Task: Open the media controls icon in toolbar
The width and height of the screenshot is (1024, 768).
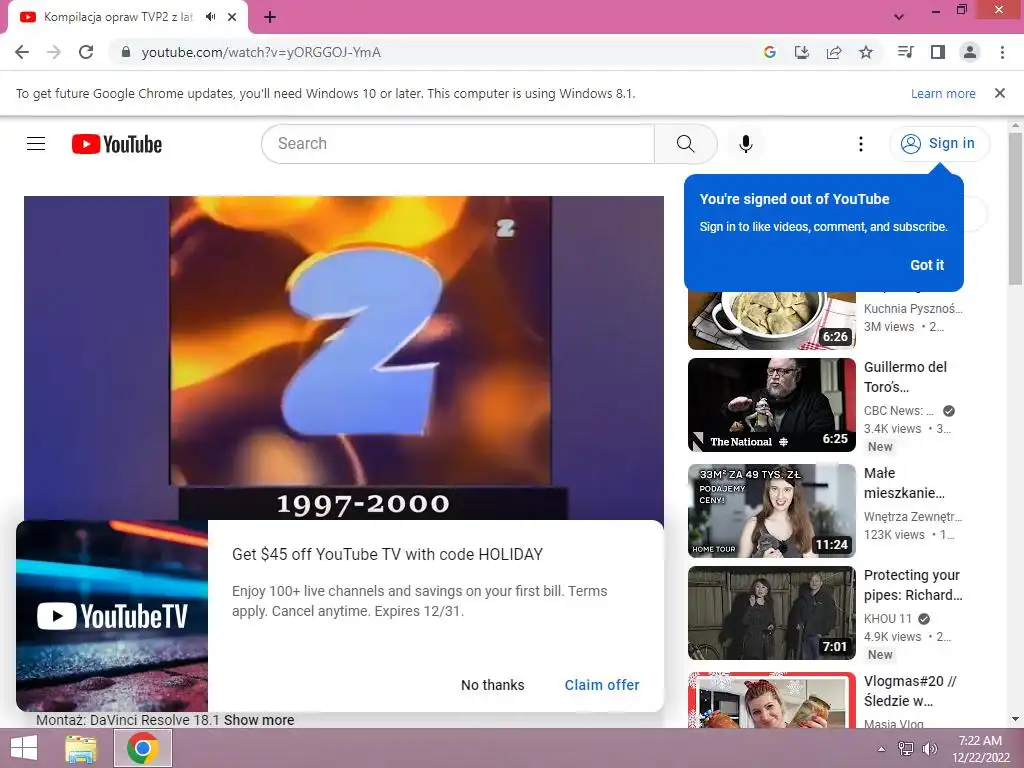Action: pyautogui.click(x=905, y=52)
